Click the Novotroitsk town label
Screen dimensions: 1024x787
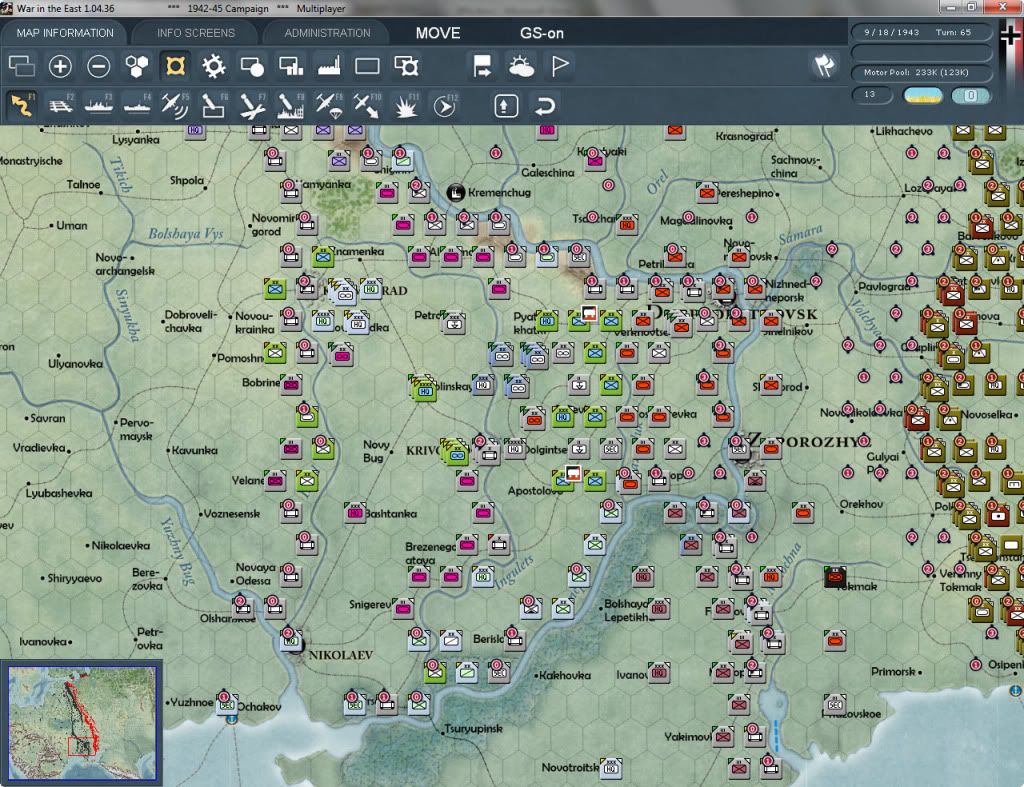[x=570, y=767]
